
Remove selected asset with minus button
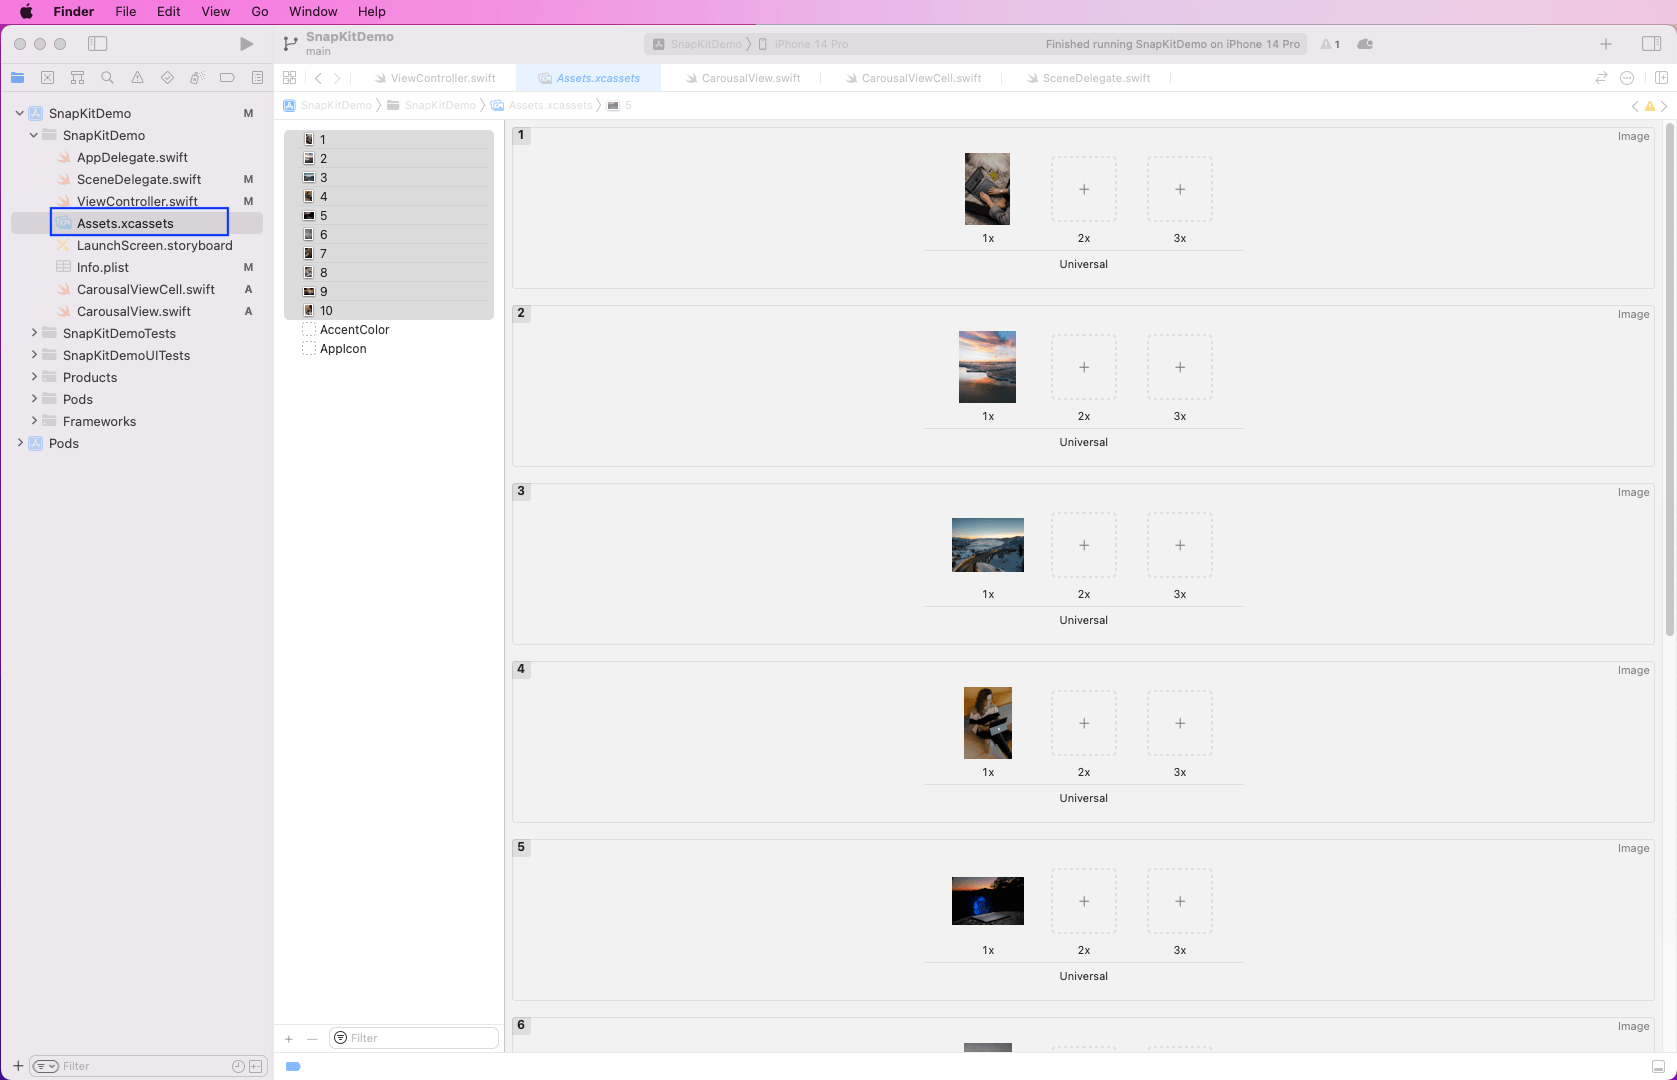tap(312, 1039)
